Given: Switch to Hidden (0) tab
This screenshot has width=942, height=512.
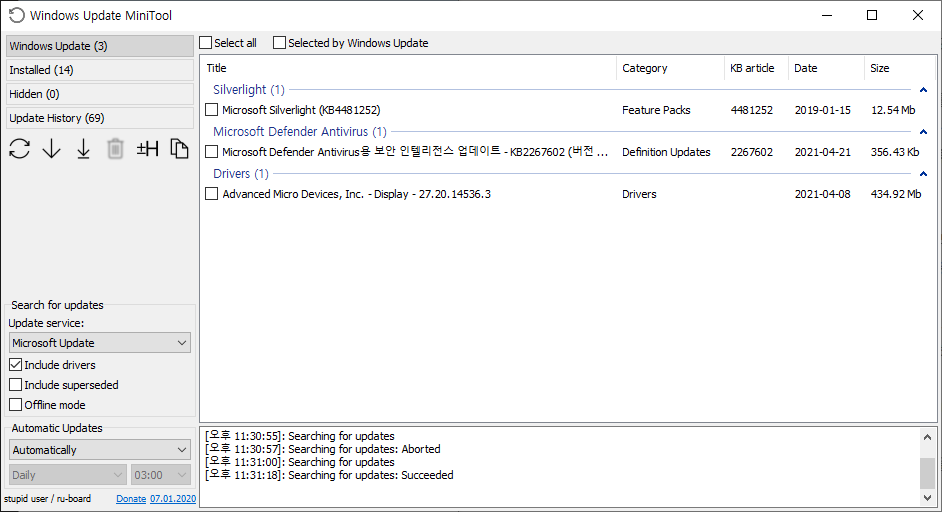Looking at the screenshot, I should click(x=100, y=94).
